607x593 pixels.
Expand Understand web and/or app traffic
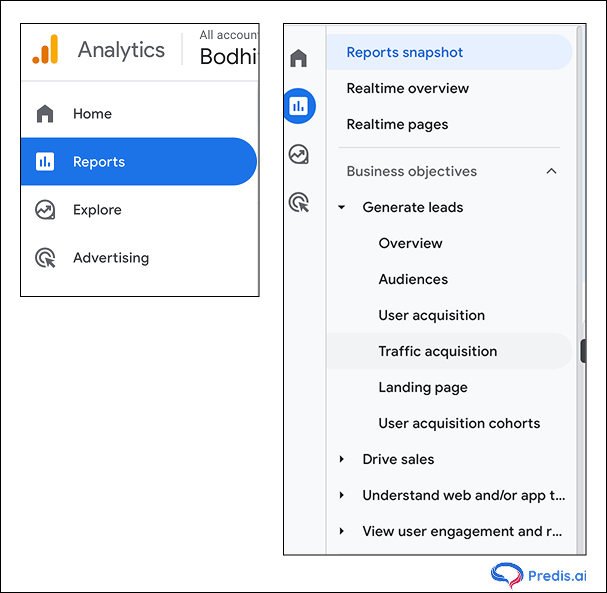click(x=342, y=496)
